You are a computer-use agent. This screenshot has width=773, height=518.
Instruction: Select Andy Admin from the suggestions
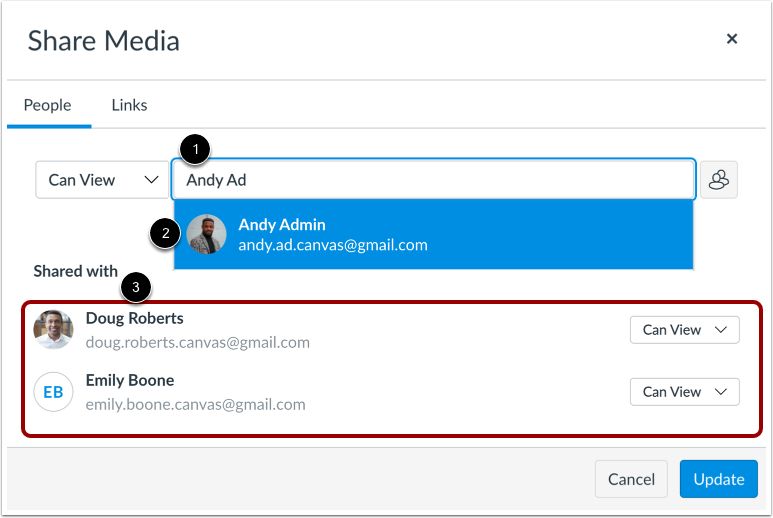click(434, 235)
